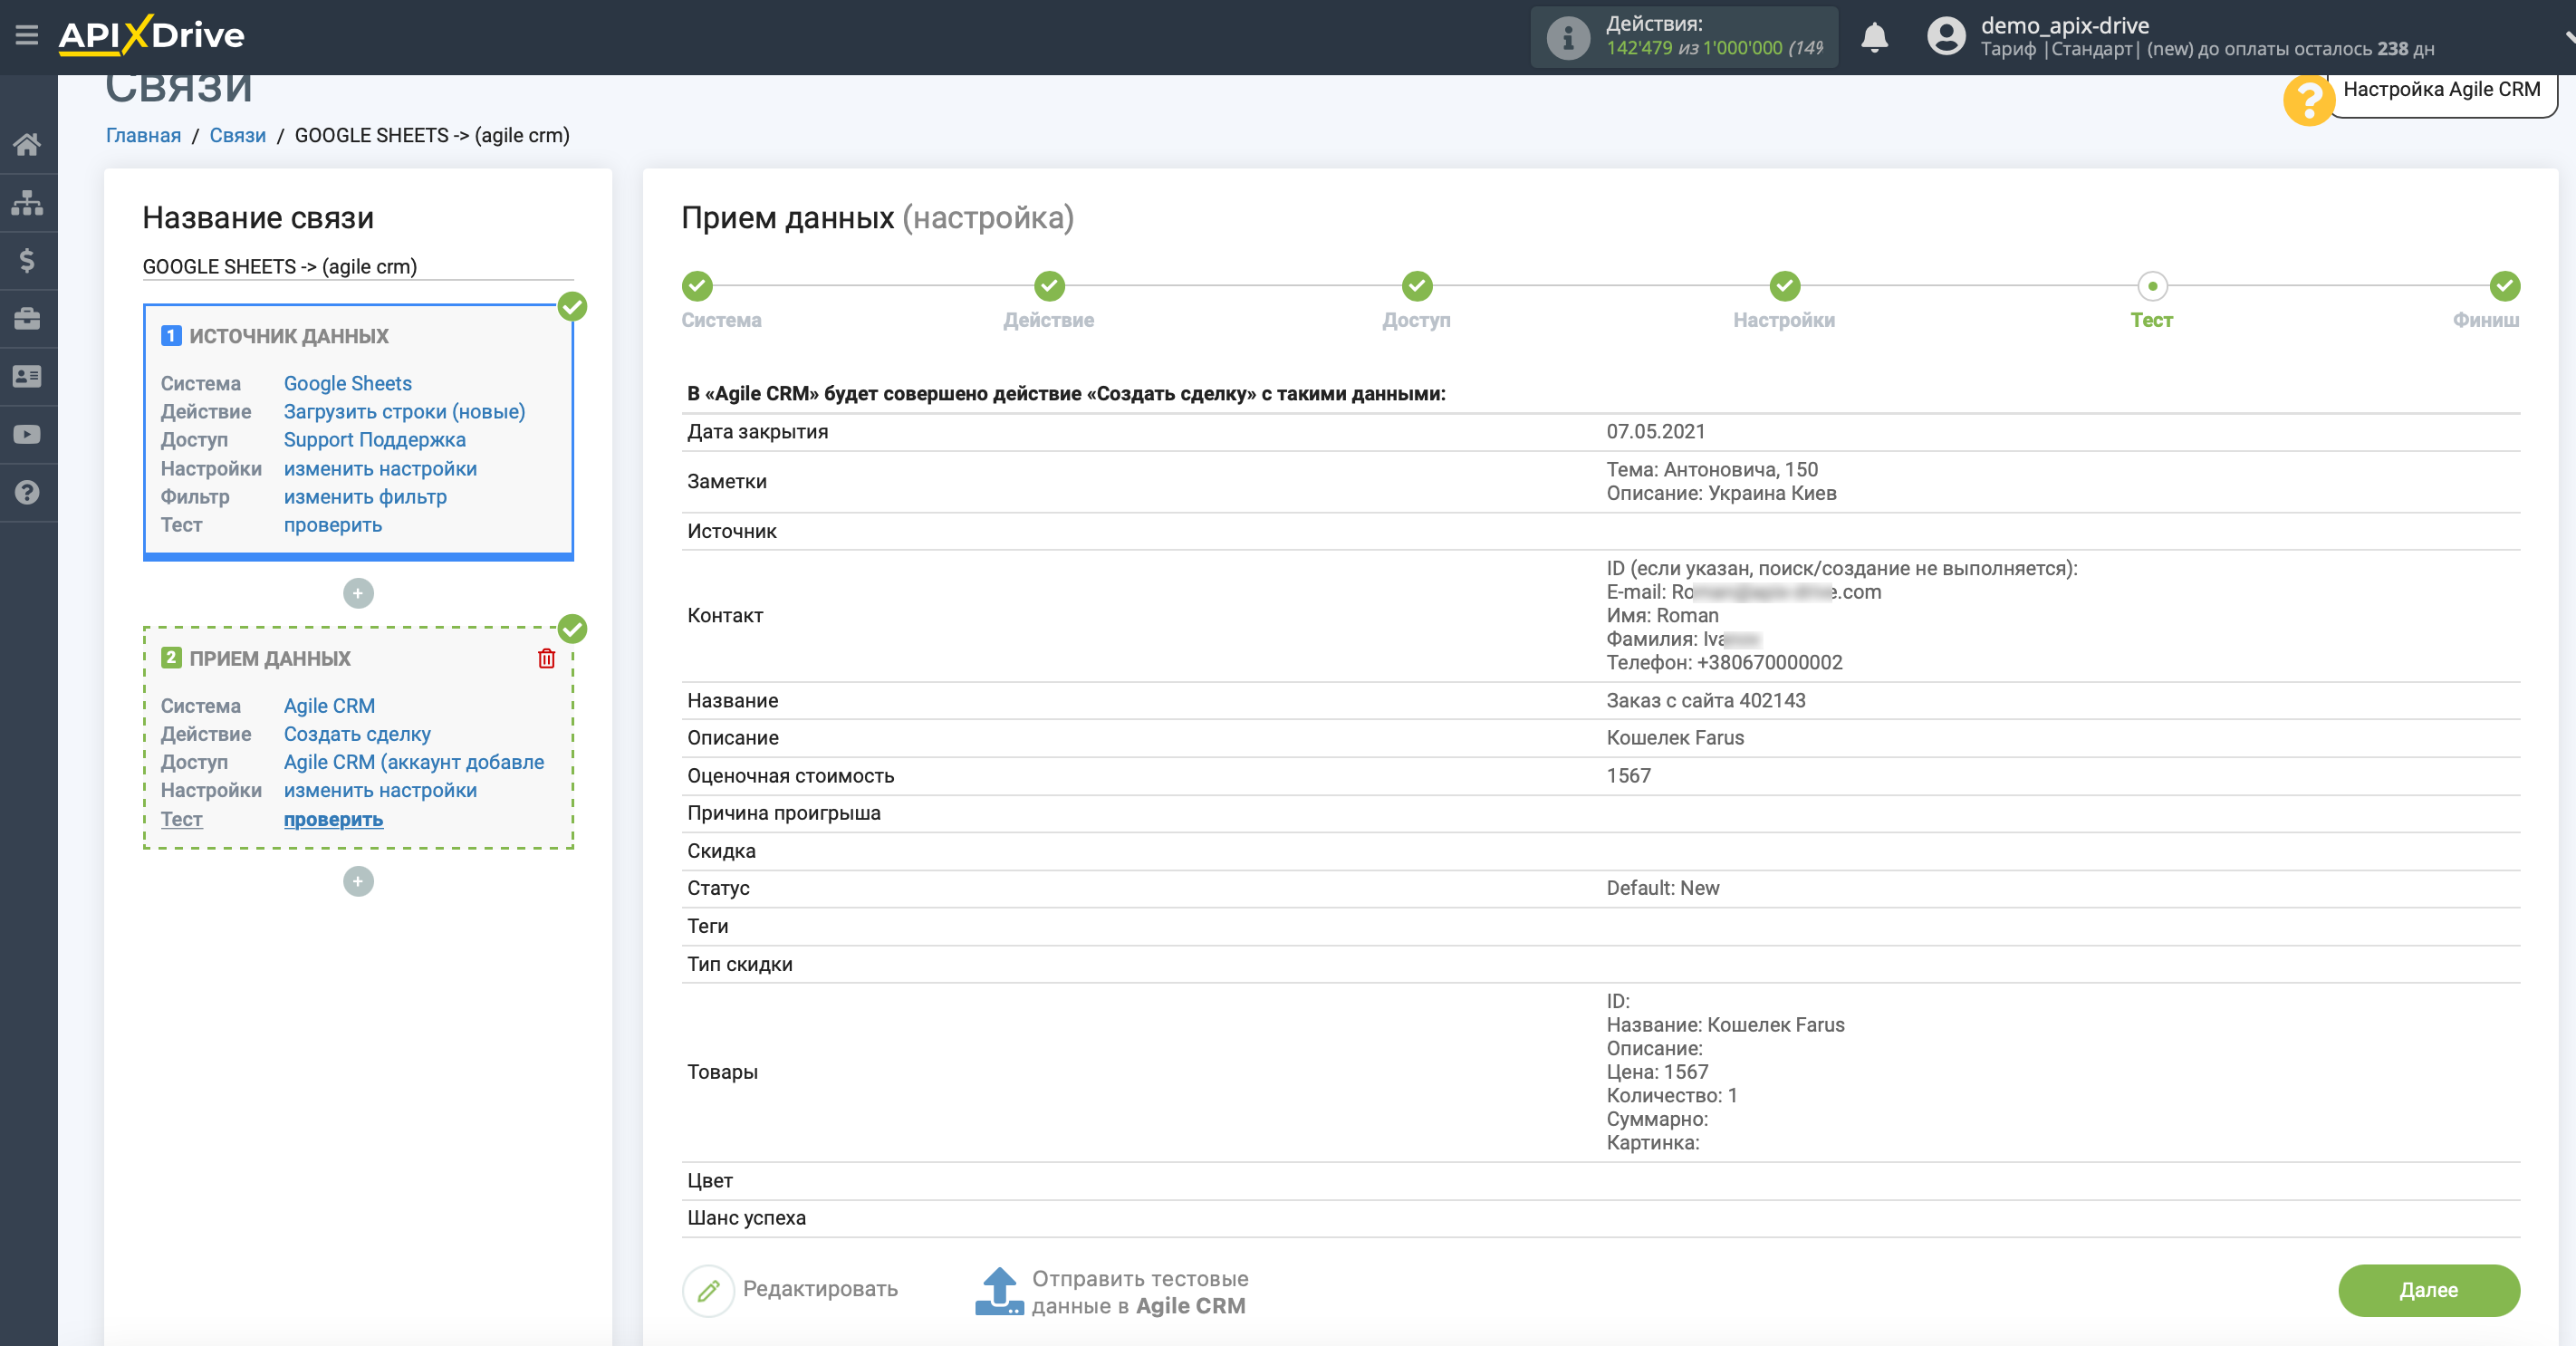The width and height of the screenshot is (2576, 1346).
Task: Click the ApiX-Drive logo
Action: click(x=151, y=36)
